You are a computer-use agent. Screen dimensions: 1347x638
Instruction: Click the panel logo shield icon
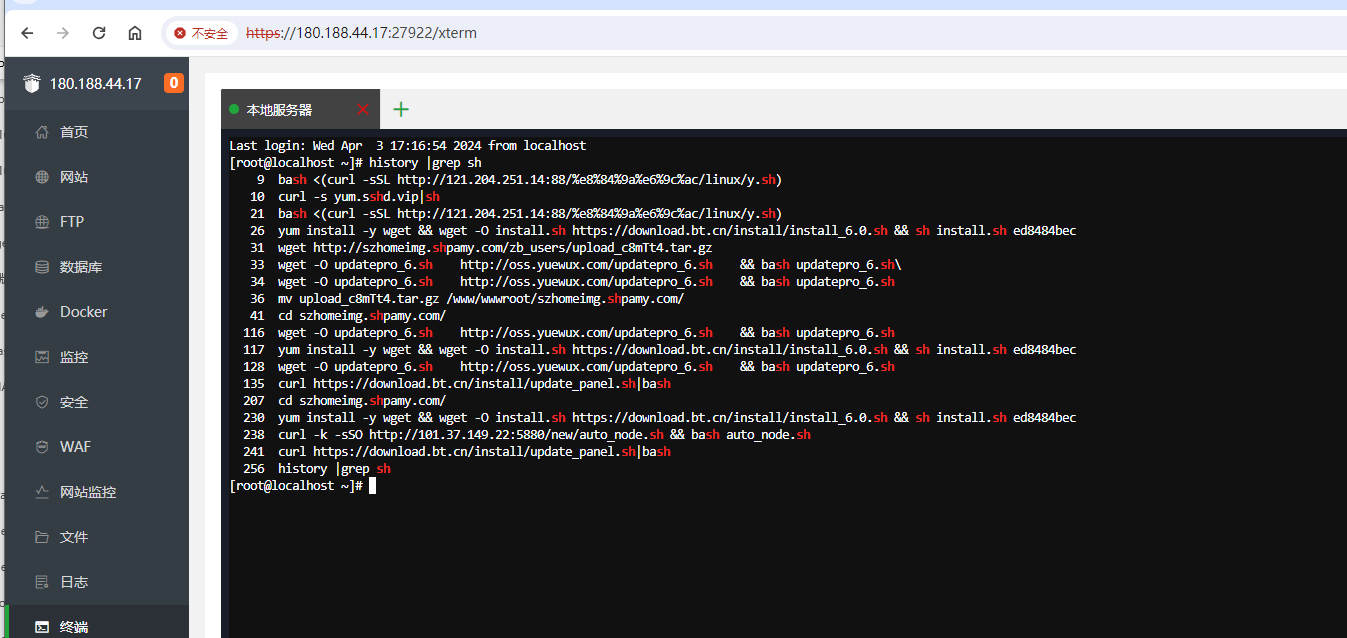[32, 84]
